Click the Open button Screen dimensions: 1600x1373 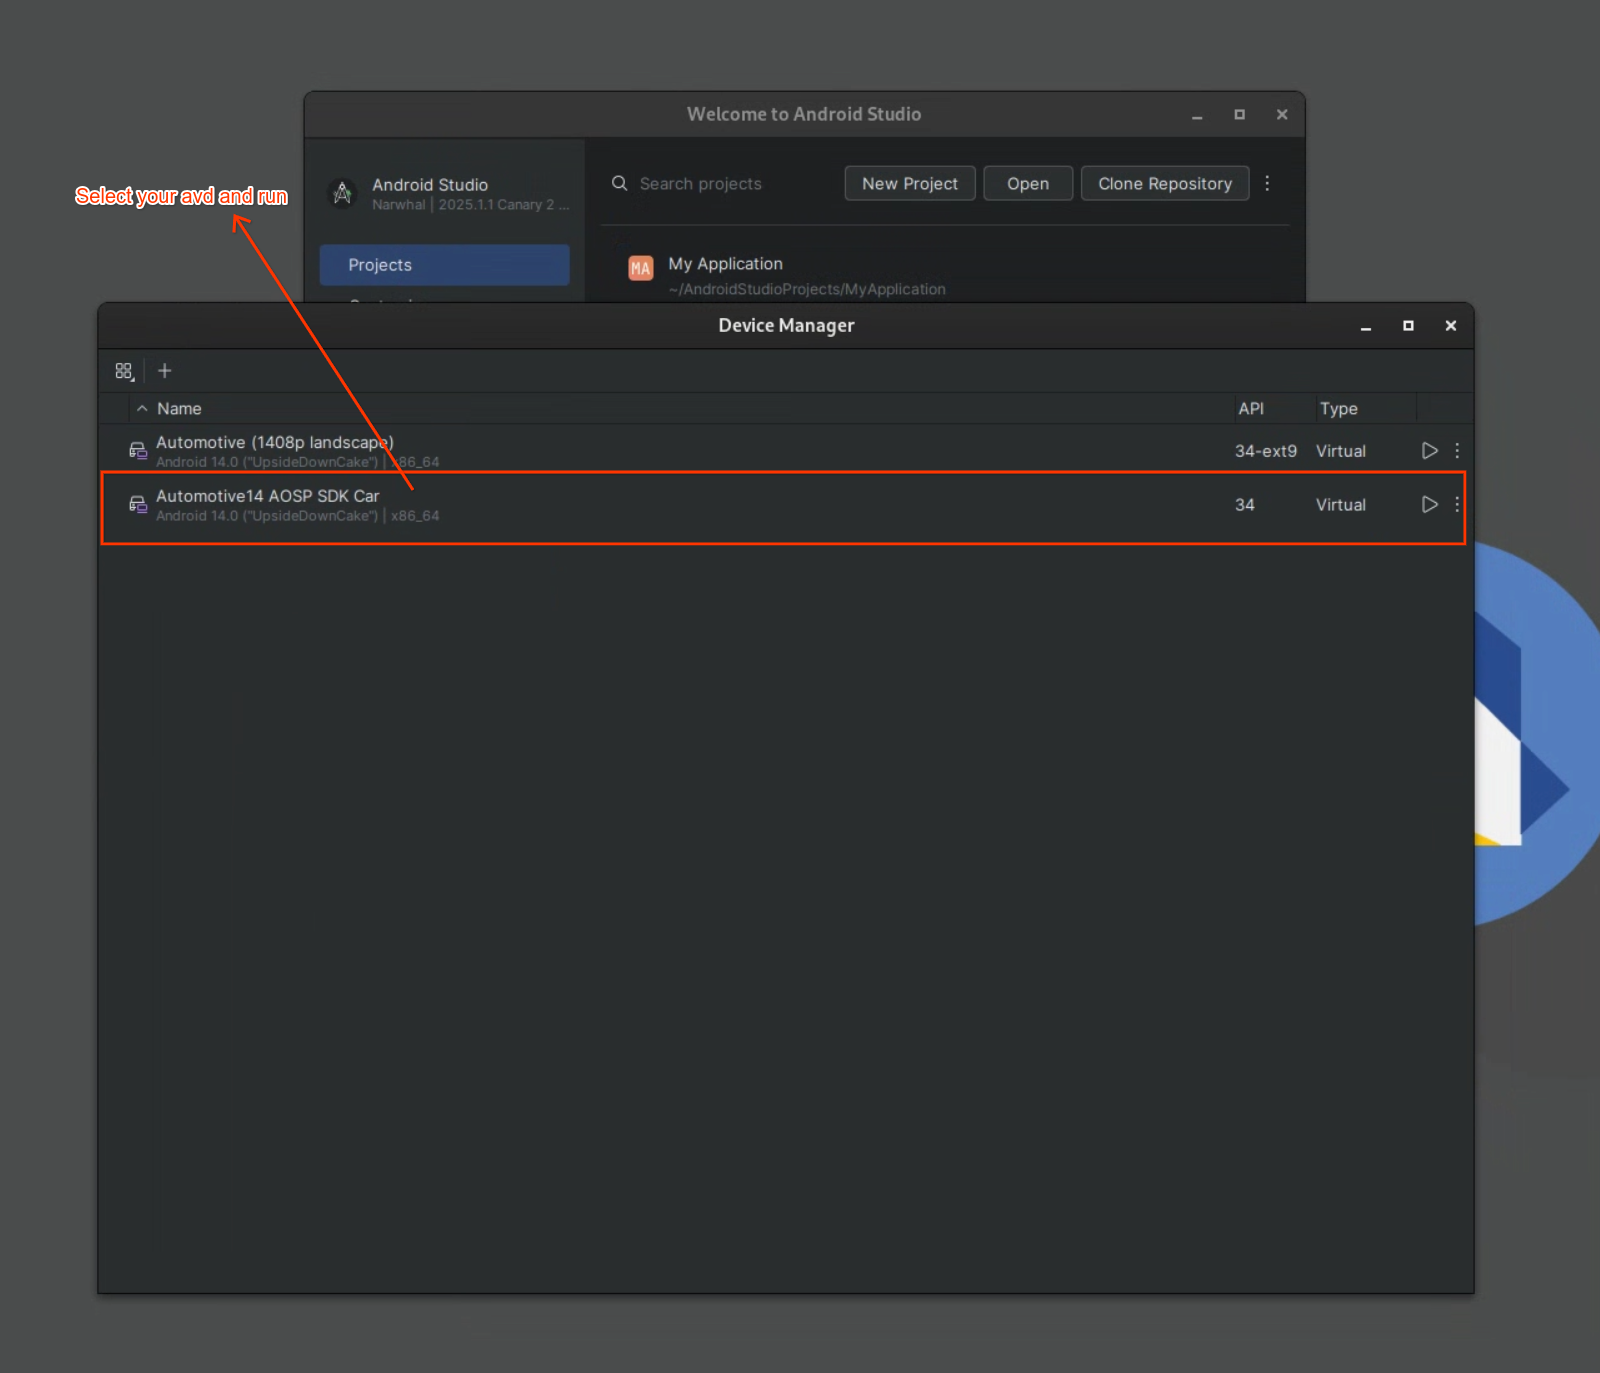(x=1027, y=184)
